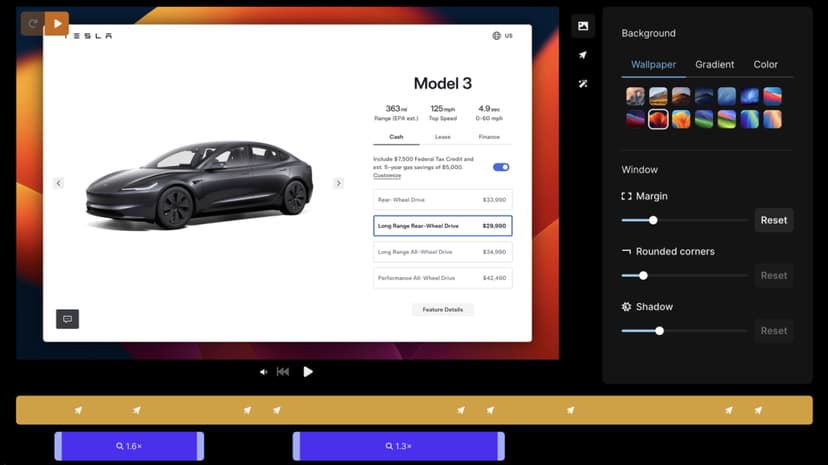This screenshot has height=465, width=828.
Task: Jump to the start with skip-back icon
Action: (x=283, y=372)
